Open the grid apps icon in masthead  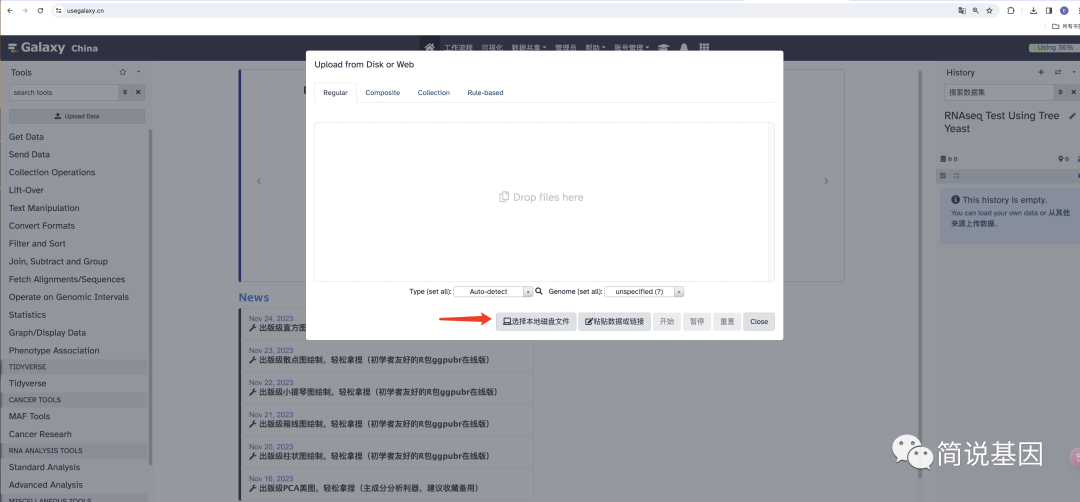click(x=704, y=48)
